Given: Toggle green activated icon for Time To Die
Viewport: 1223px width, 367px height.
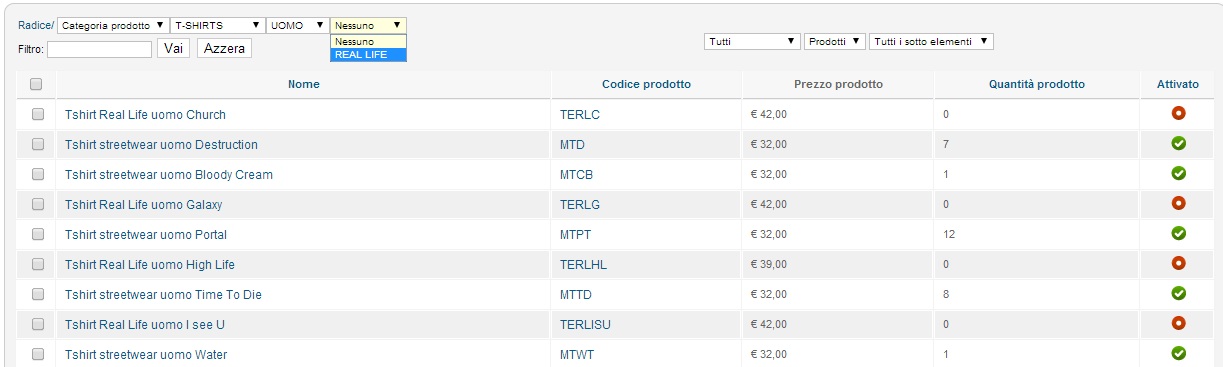Looking at the screenshot, I should pos(1178,293).
